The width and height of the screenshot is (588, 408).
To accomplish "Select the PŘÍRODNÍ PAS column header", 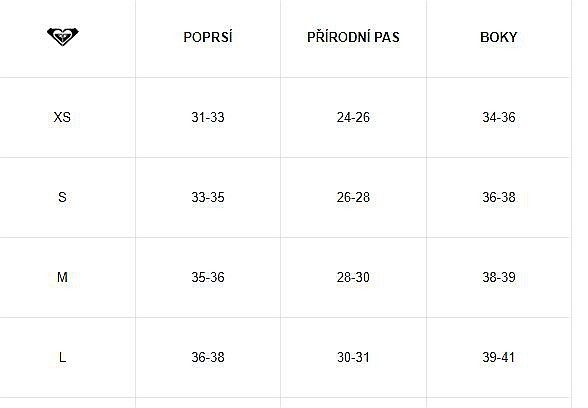I will (x=353, y=37).
